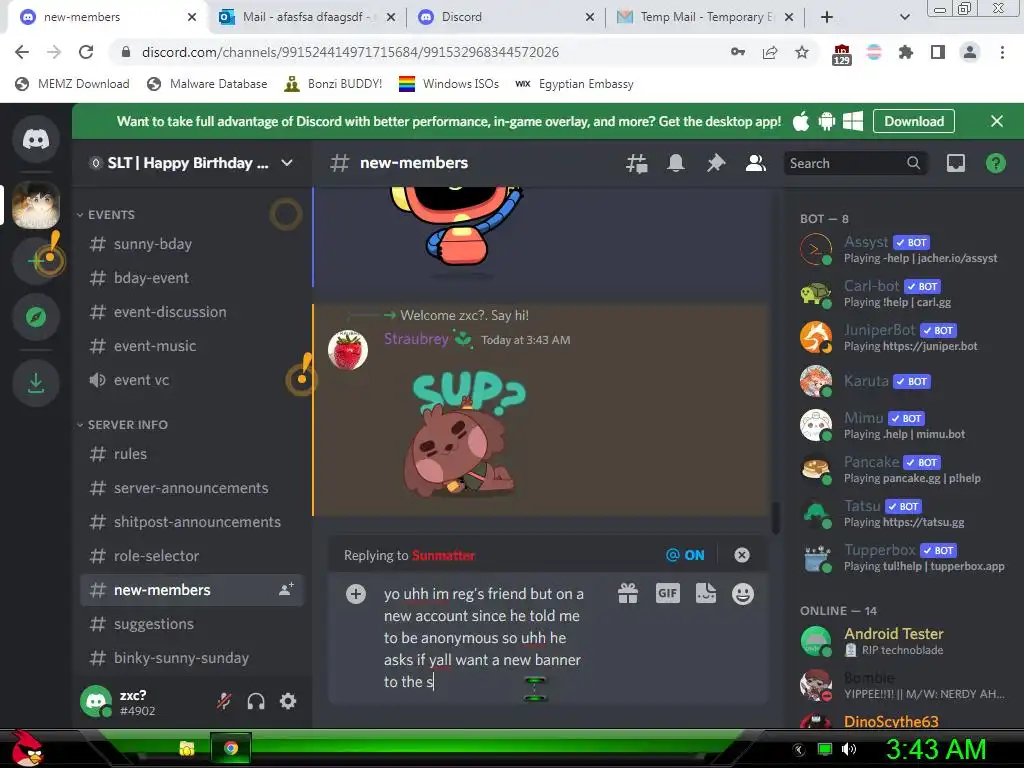1024x768 pixels.
Task: Switch to the Discord browser tab
Action: pos(506,17)
